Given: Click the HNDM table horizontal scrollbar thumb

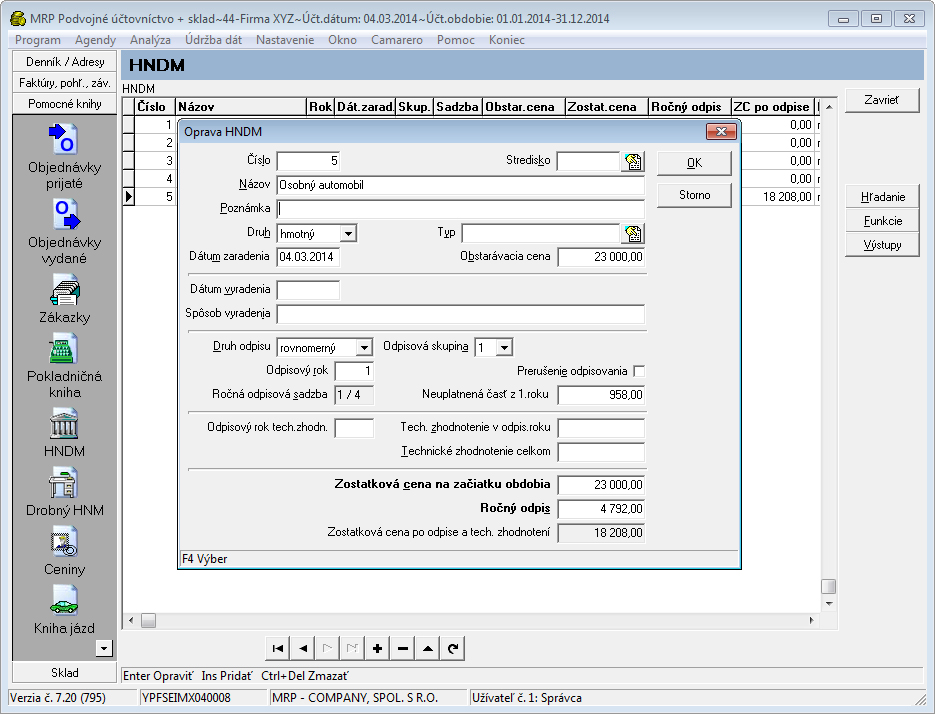Looking at the screenshot, I should tap(148, 621).
